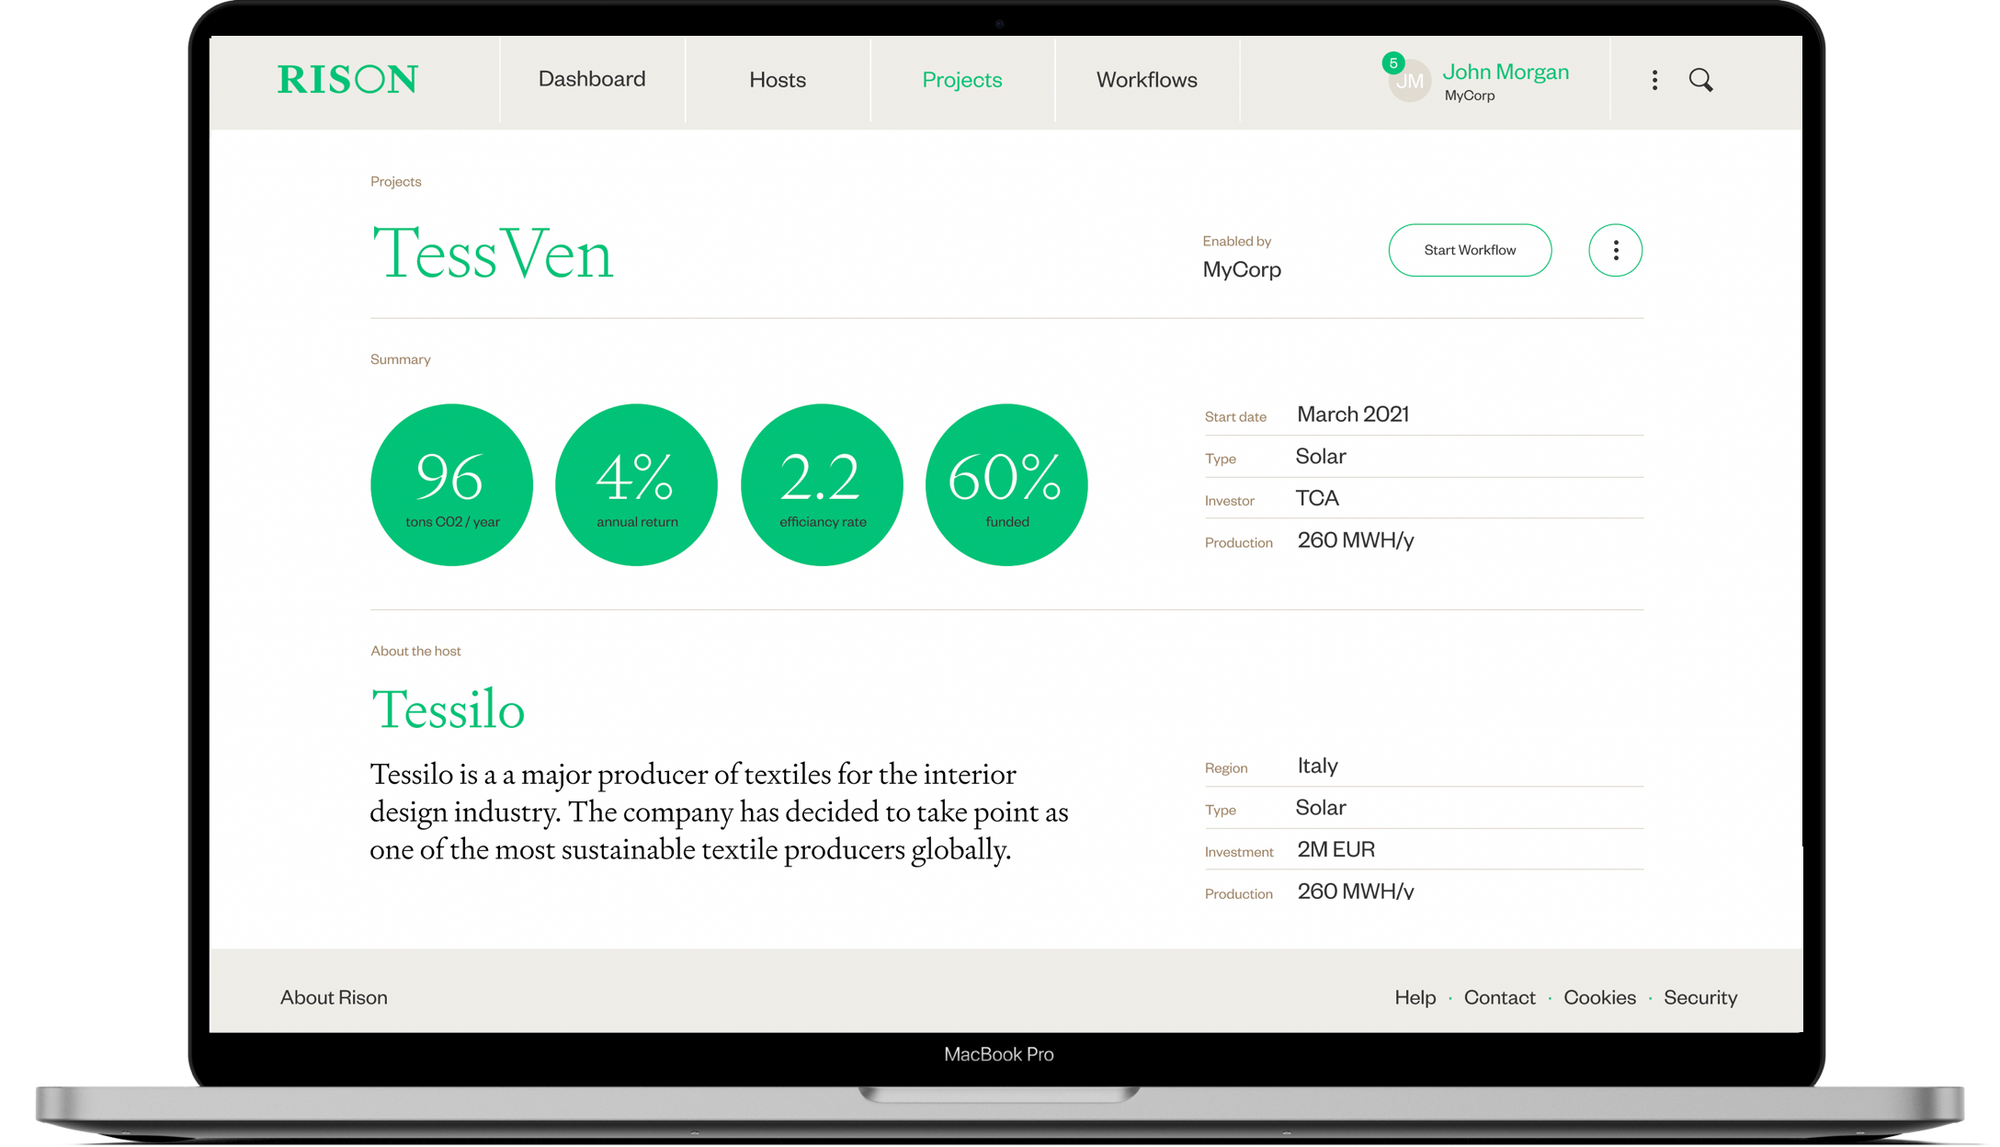Open circled three-dot project menu
This screenshot has height=1147, width=2000.
(1615, 250)
